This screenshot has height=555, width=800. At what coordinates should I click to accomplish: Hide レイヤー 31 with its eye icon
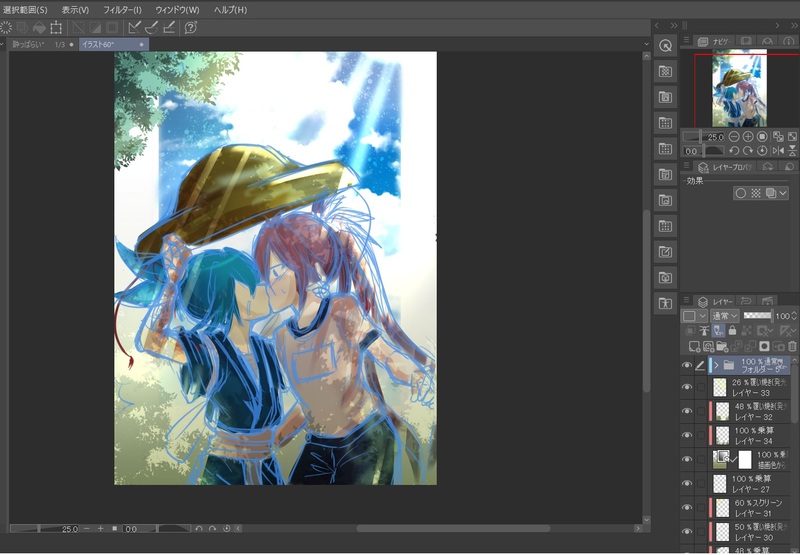tap(687, 508)
